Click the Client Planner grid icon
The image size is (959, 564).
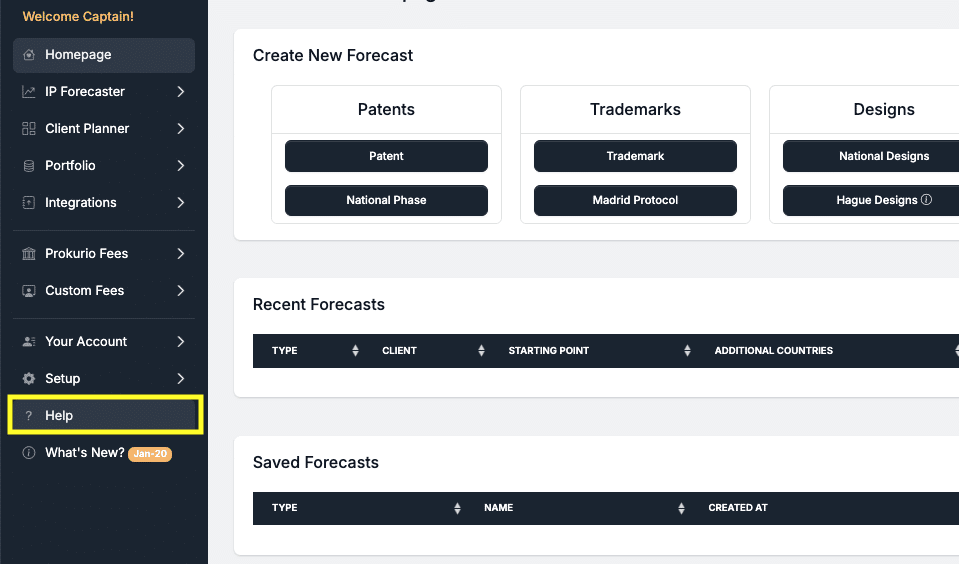tap(29, 129)
